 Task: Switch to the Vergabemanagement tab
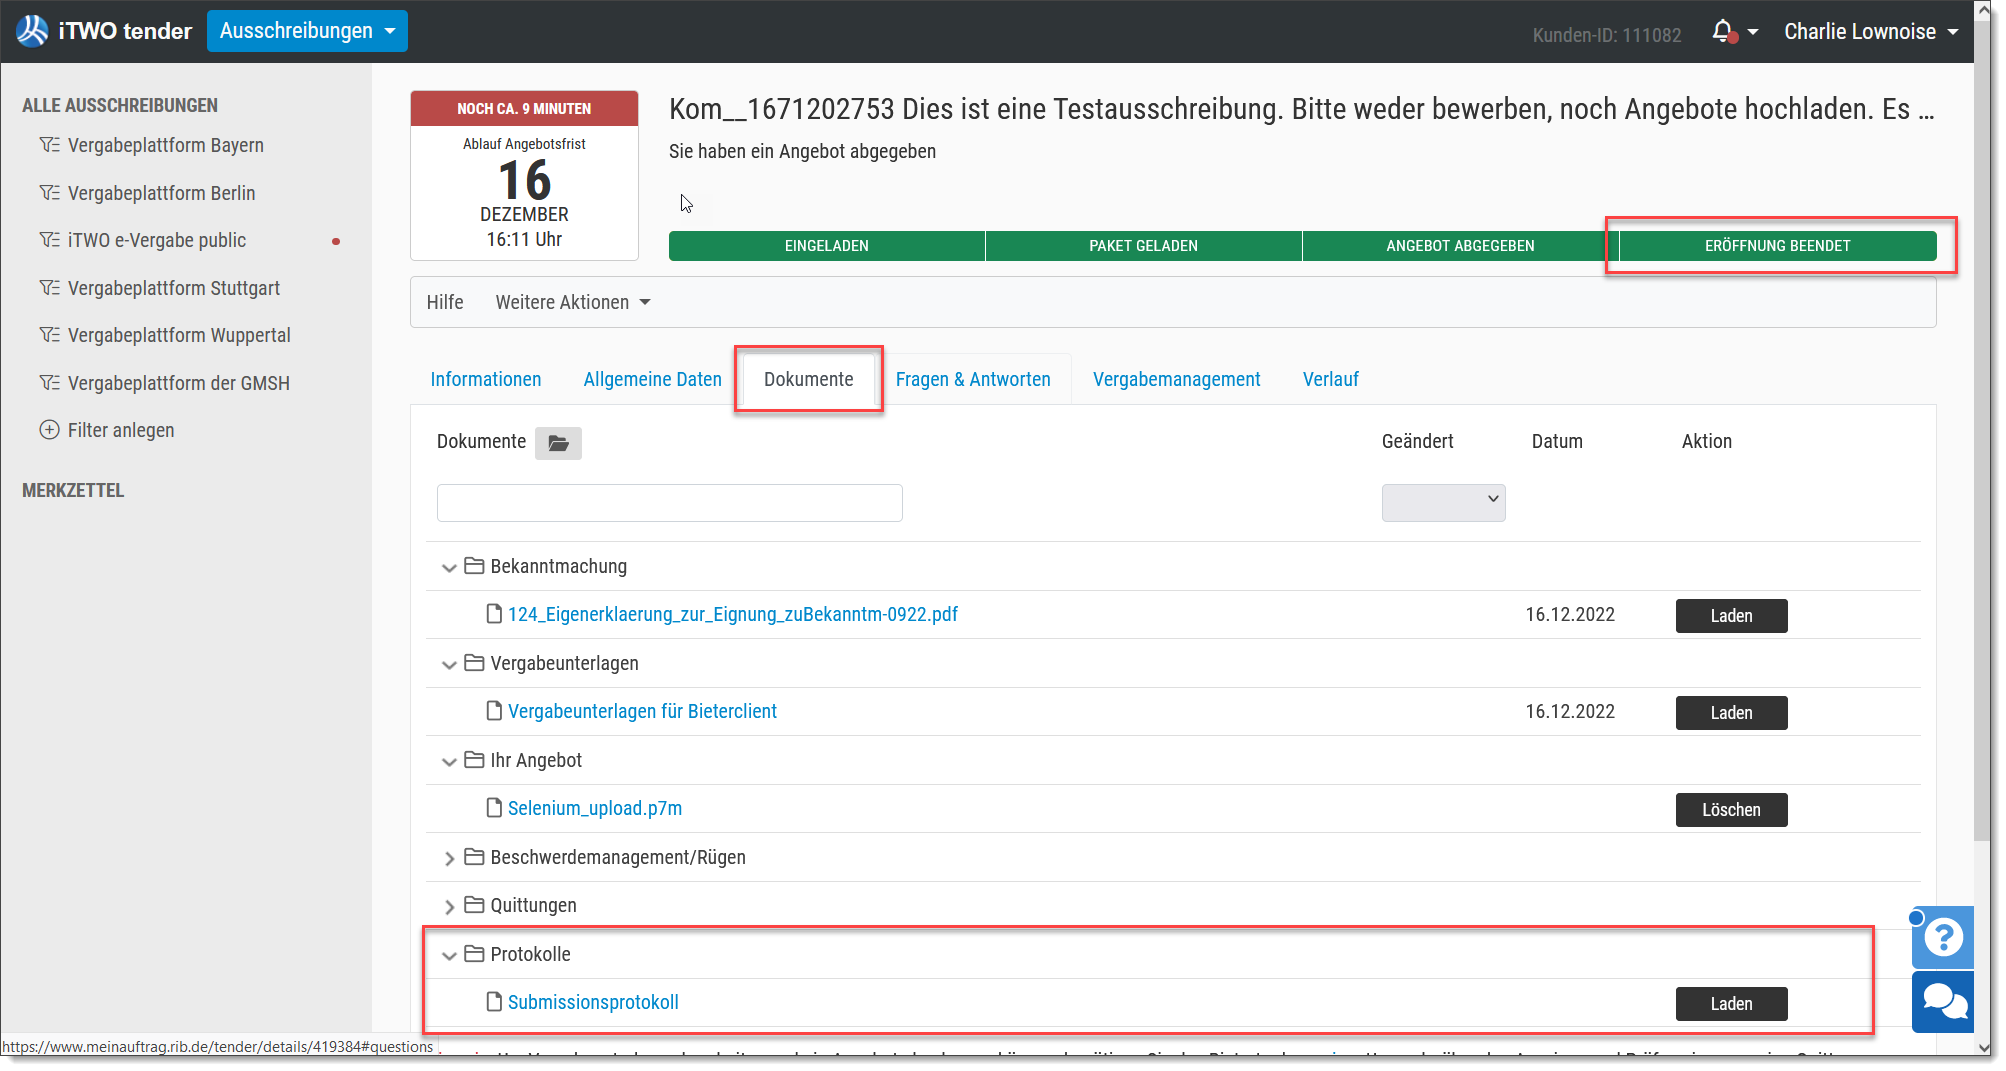(1176, 379)
